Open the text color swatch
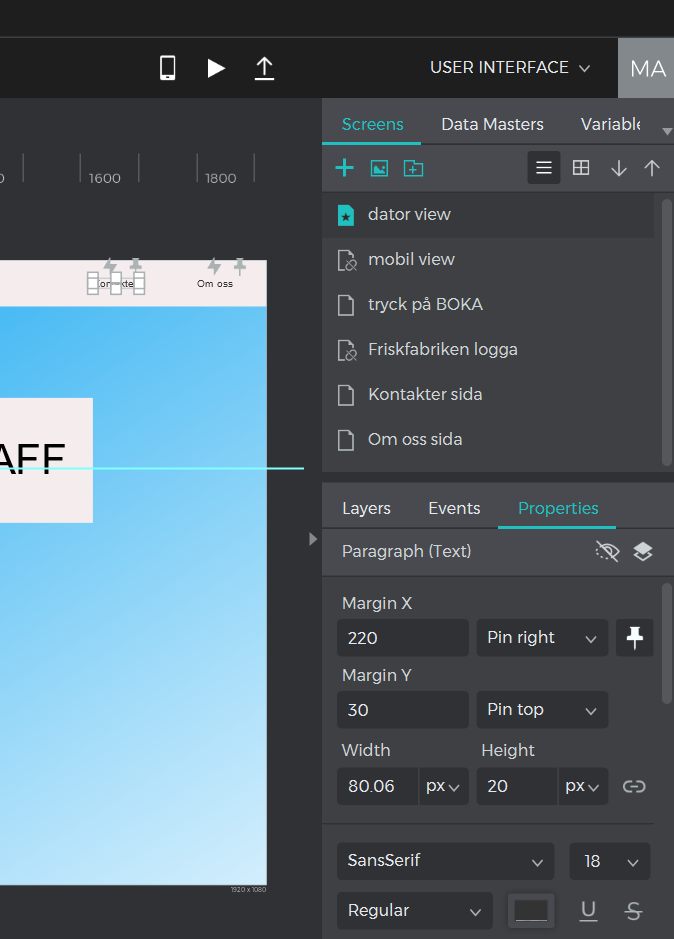 click(531, 910)
